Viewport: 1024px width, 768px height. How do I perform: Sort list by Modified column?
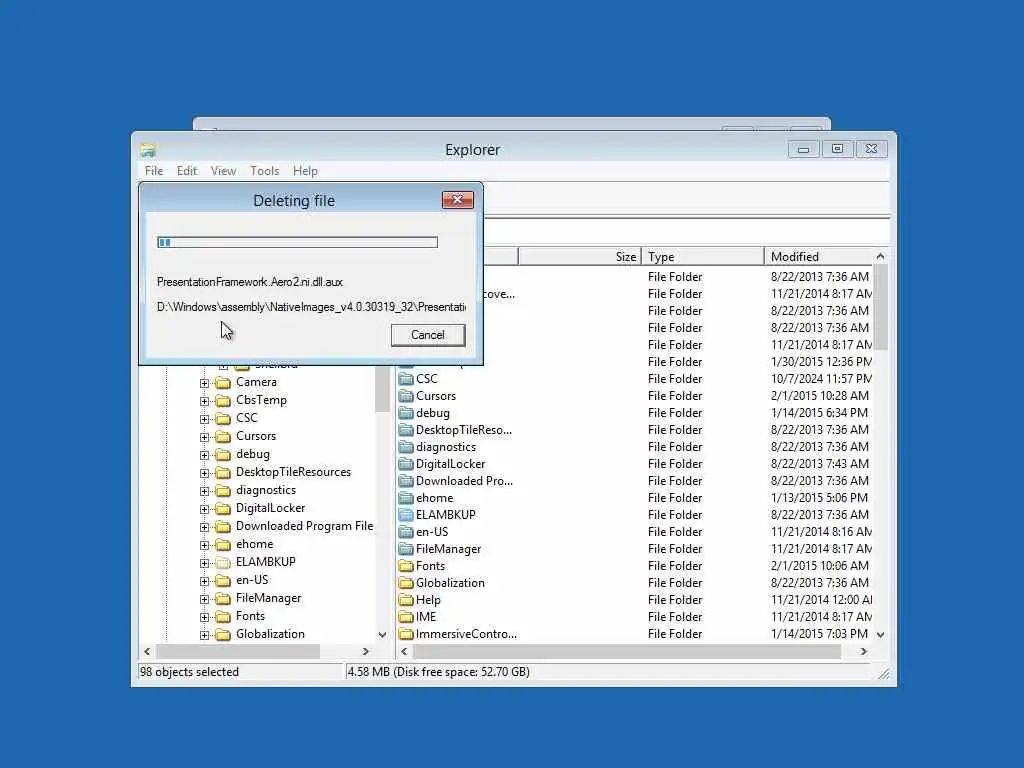coord(819,257)
